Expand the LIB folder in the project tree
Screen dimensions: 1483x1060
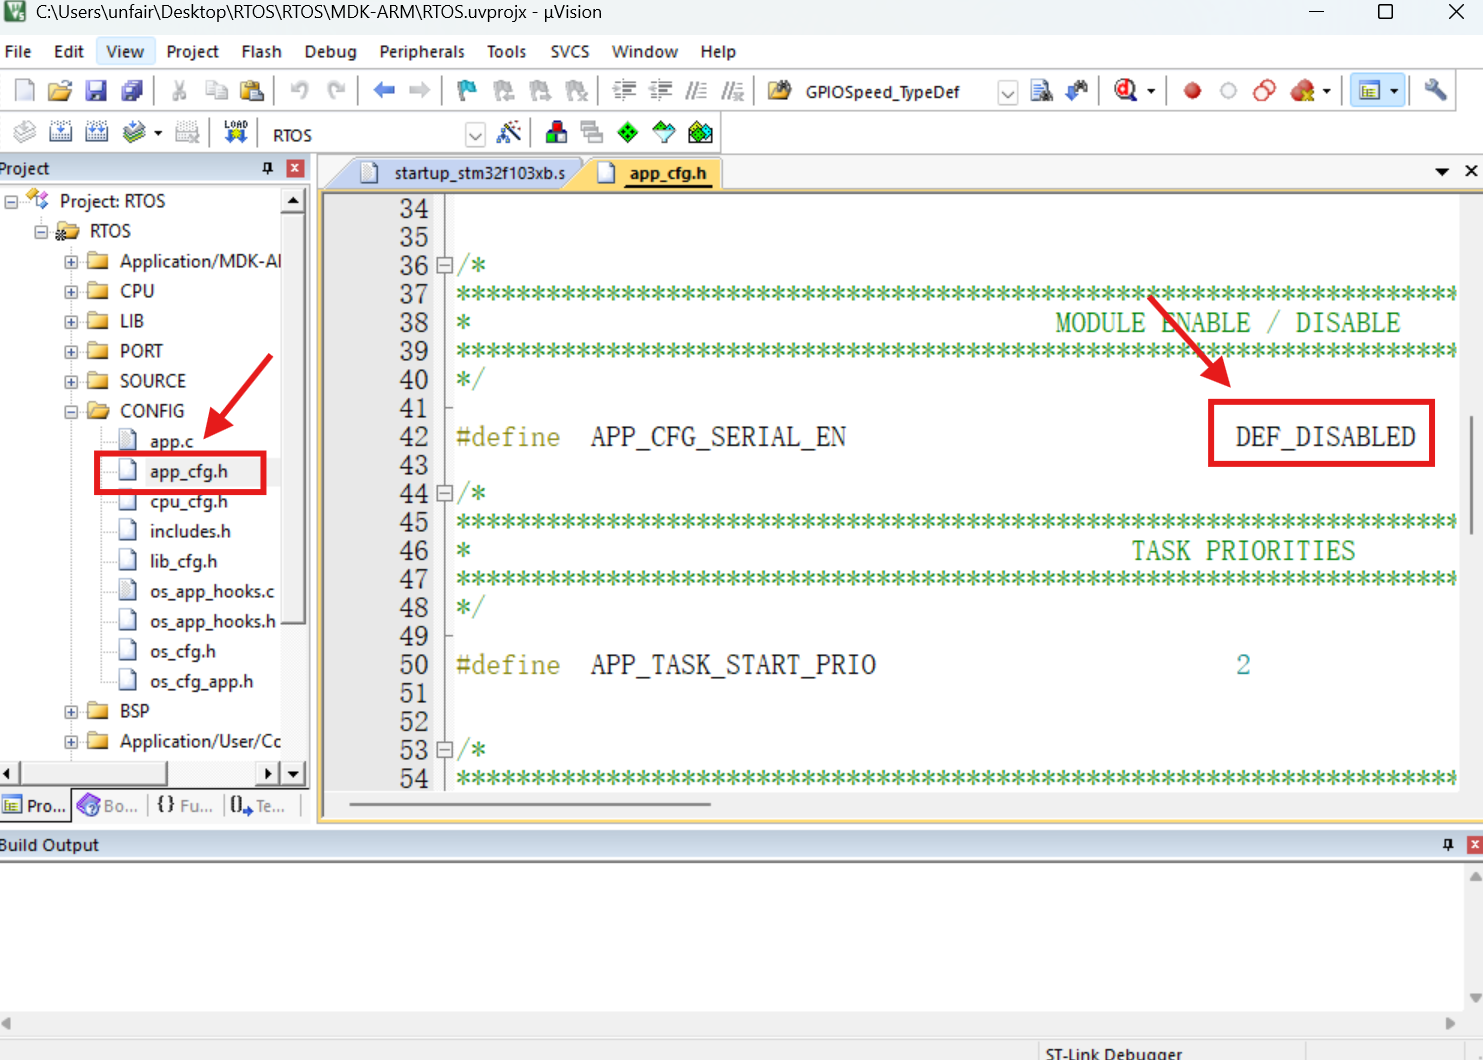click(71, 322)
